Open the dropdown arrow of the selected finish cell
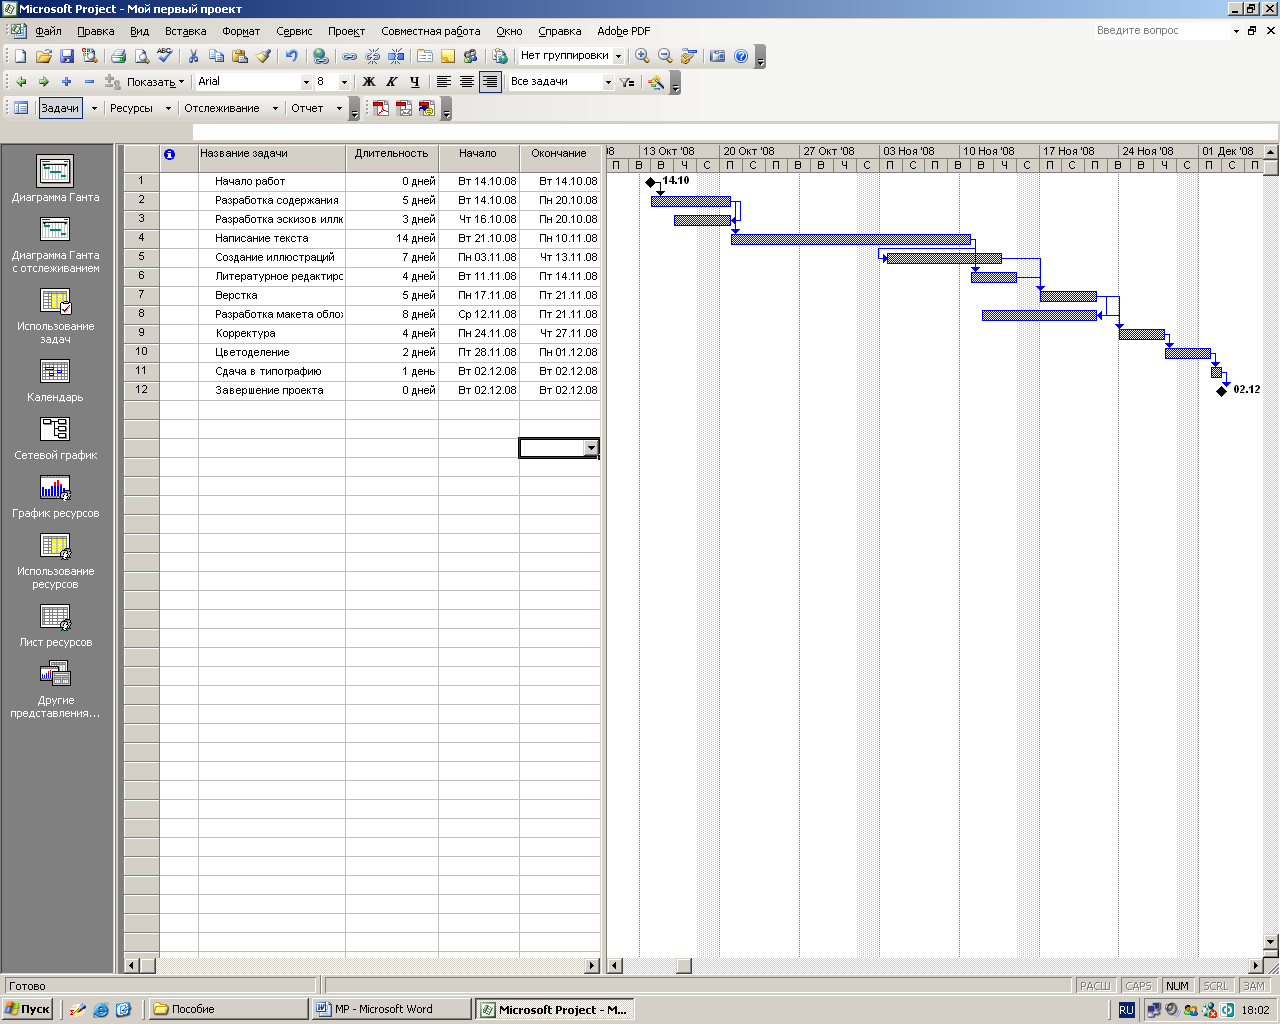 tap(591, 448)
